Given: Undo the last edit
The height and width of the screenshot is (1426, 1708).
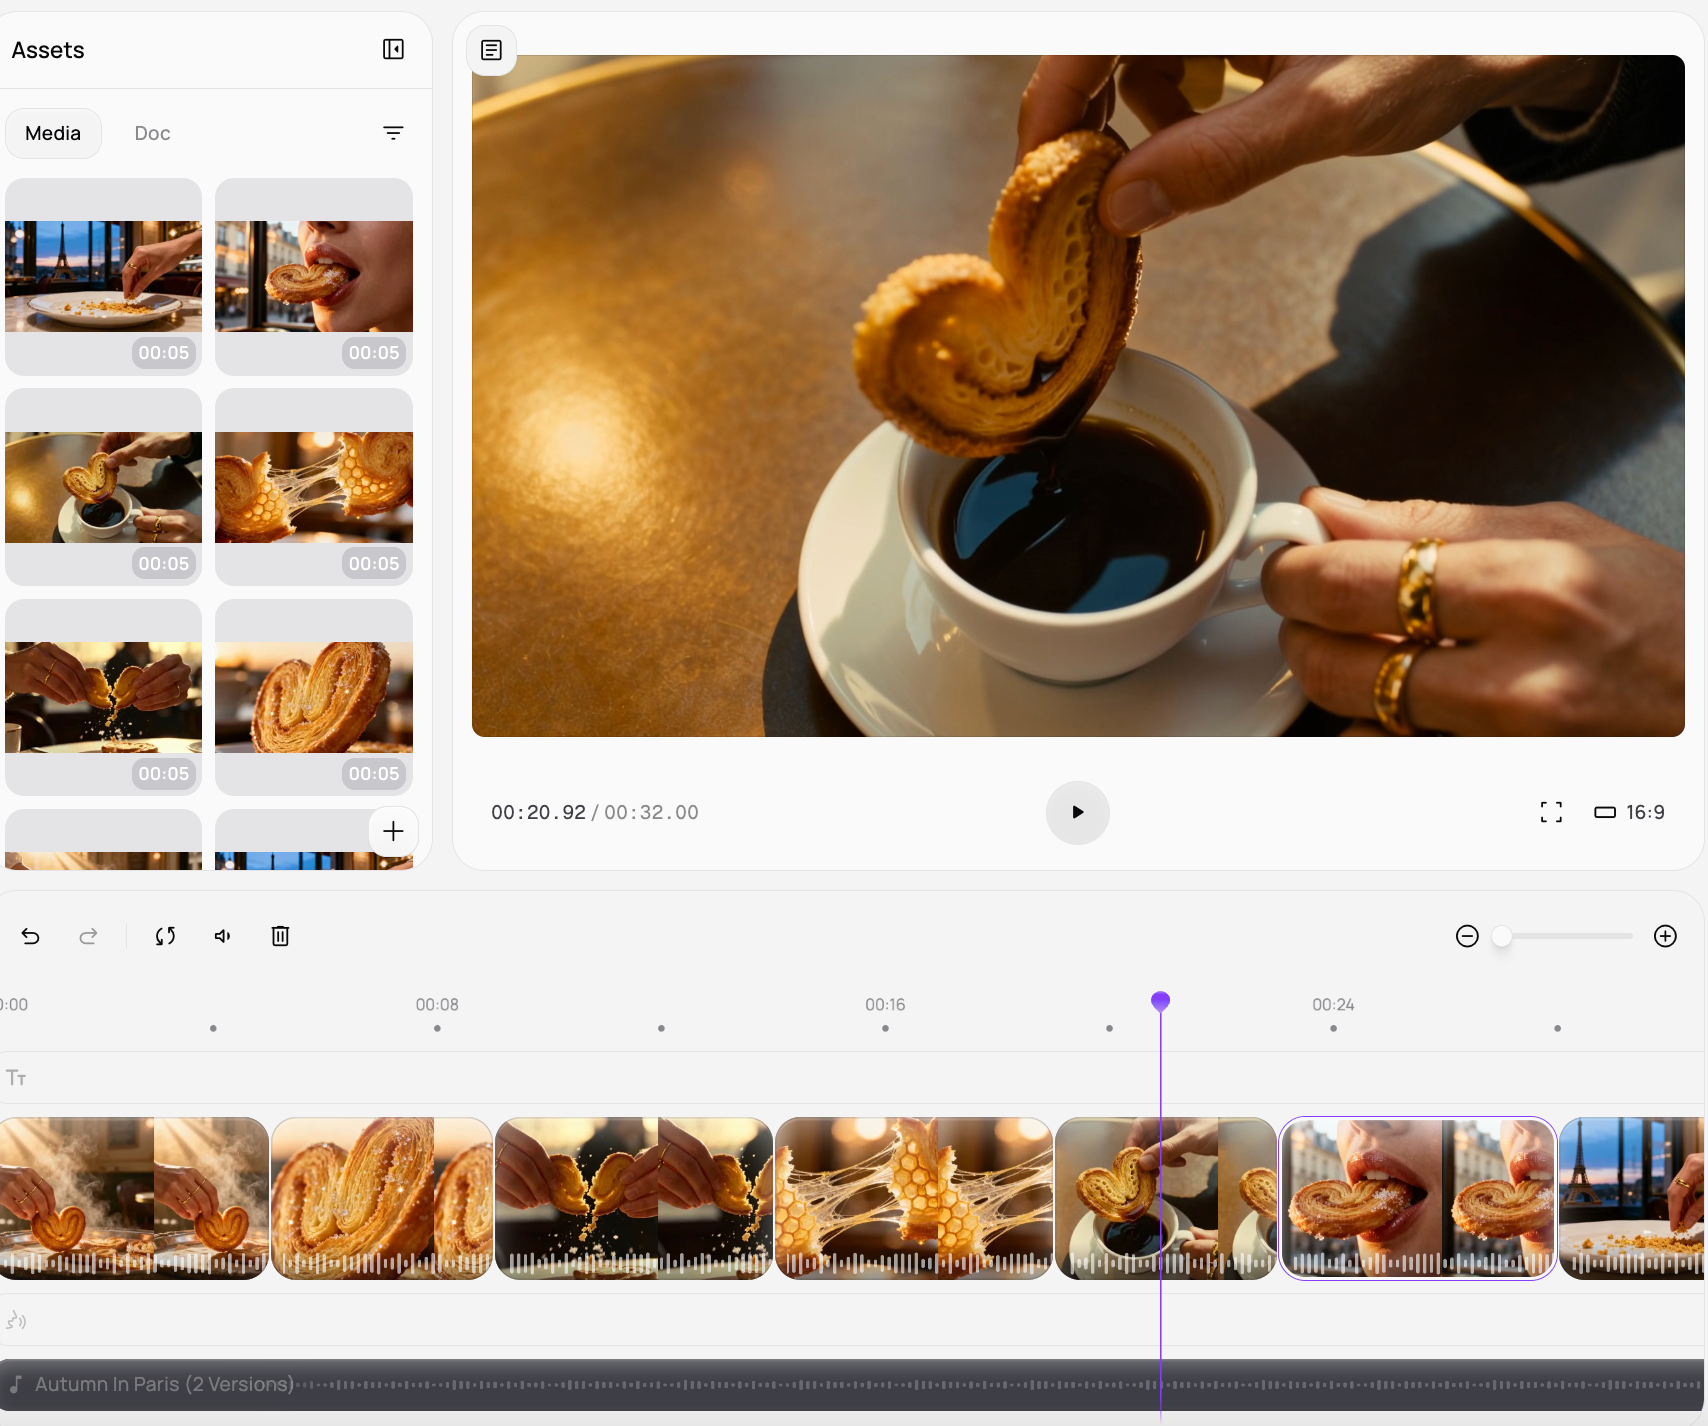Looking at the screenshot, I should 31,936.
